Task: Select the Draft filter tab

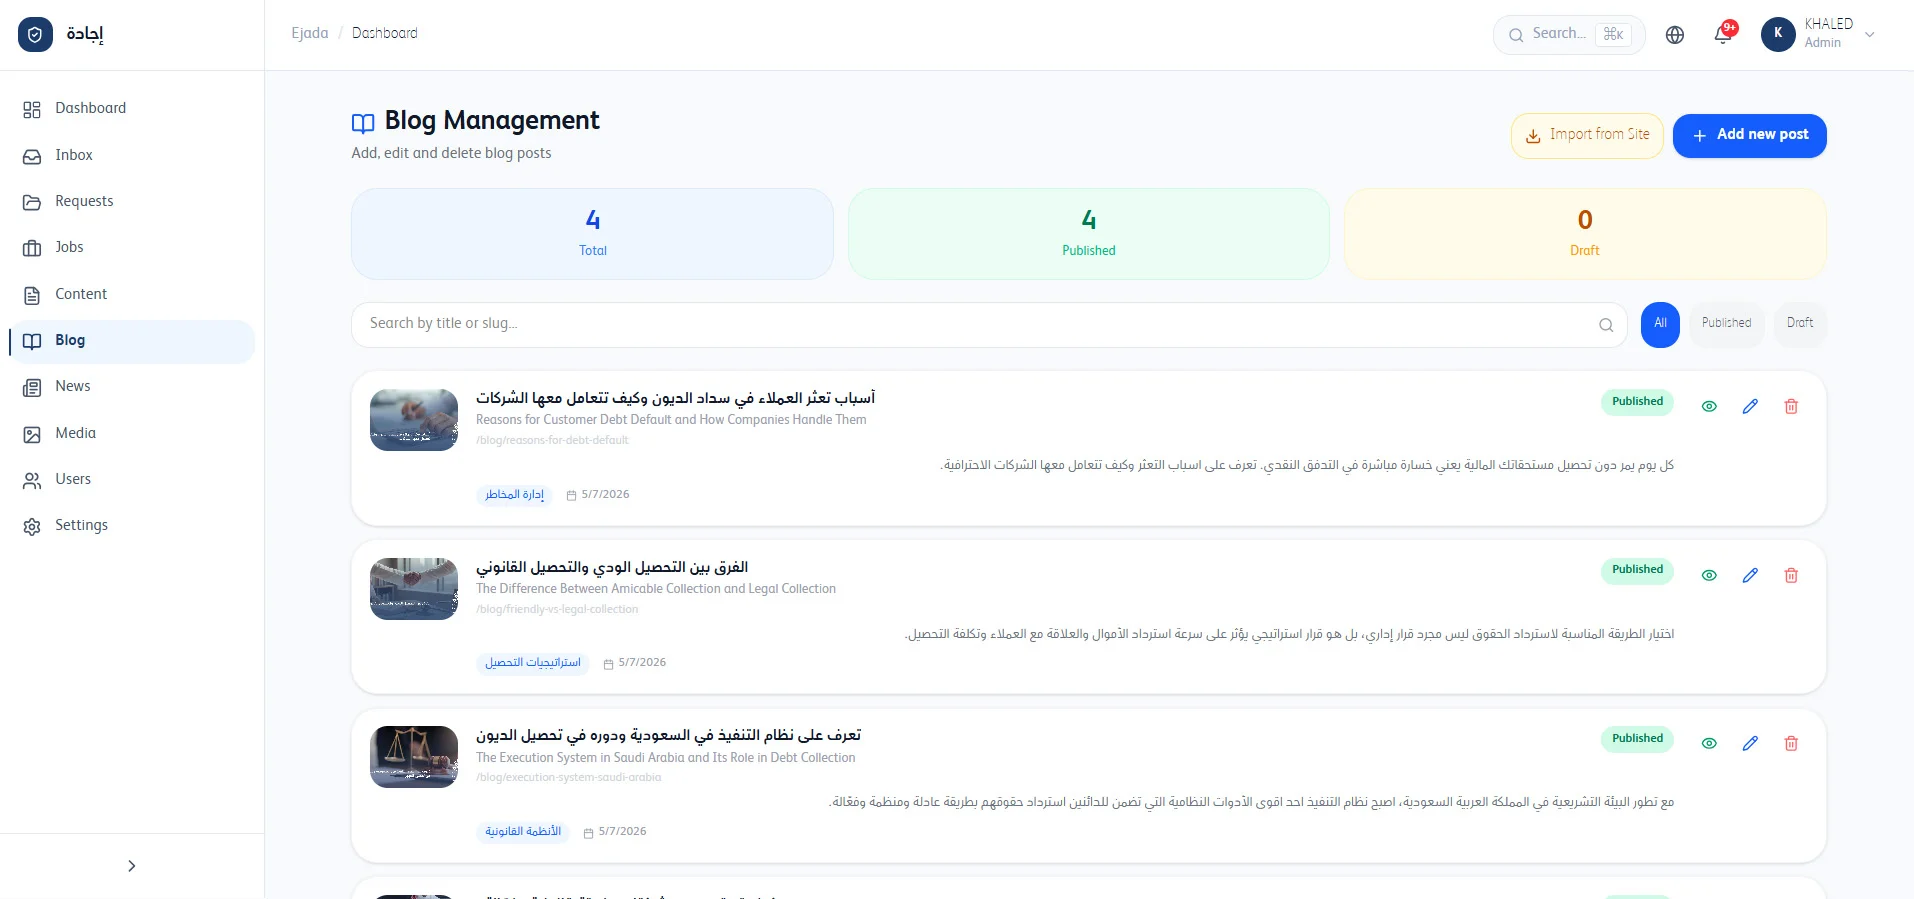Action: tap(1800, 324)
